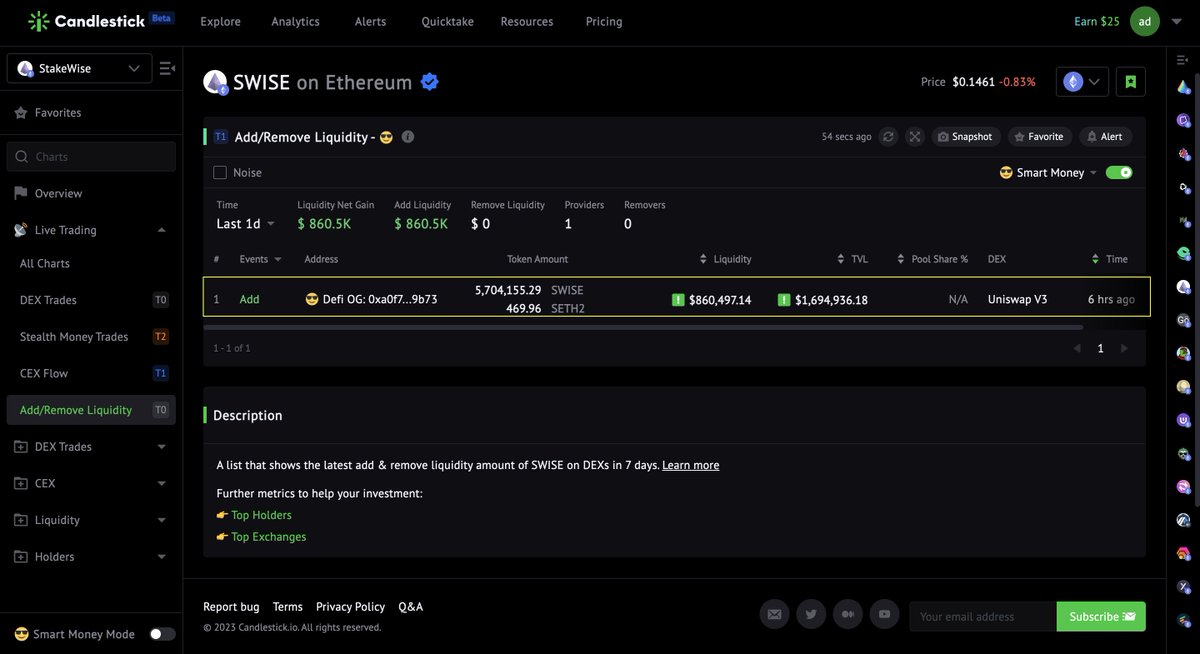The width and height of the screenshot is (1200, 654).
Task: Check the Noise checkbox
Action: pyautogui.click(x=220, y=172)
